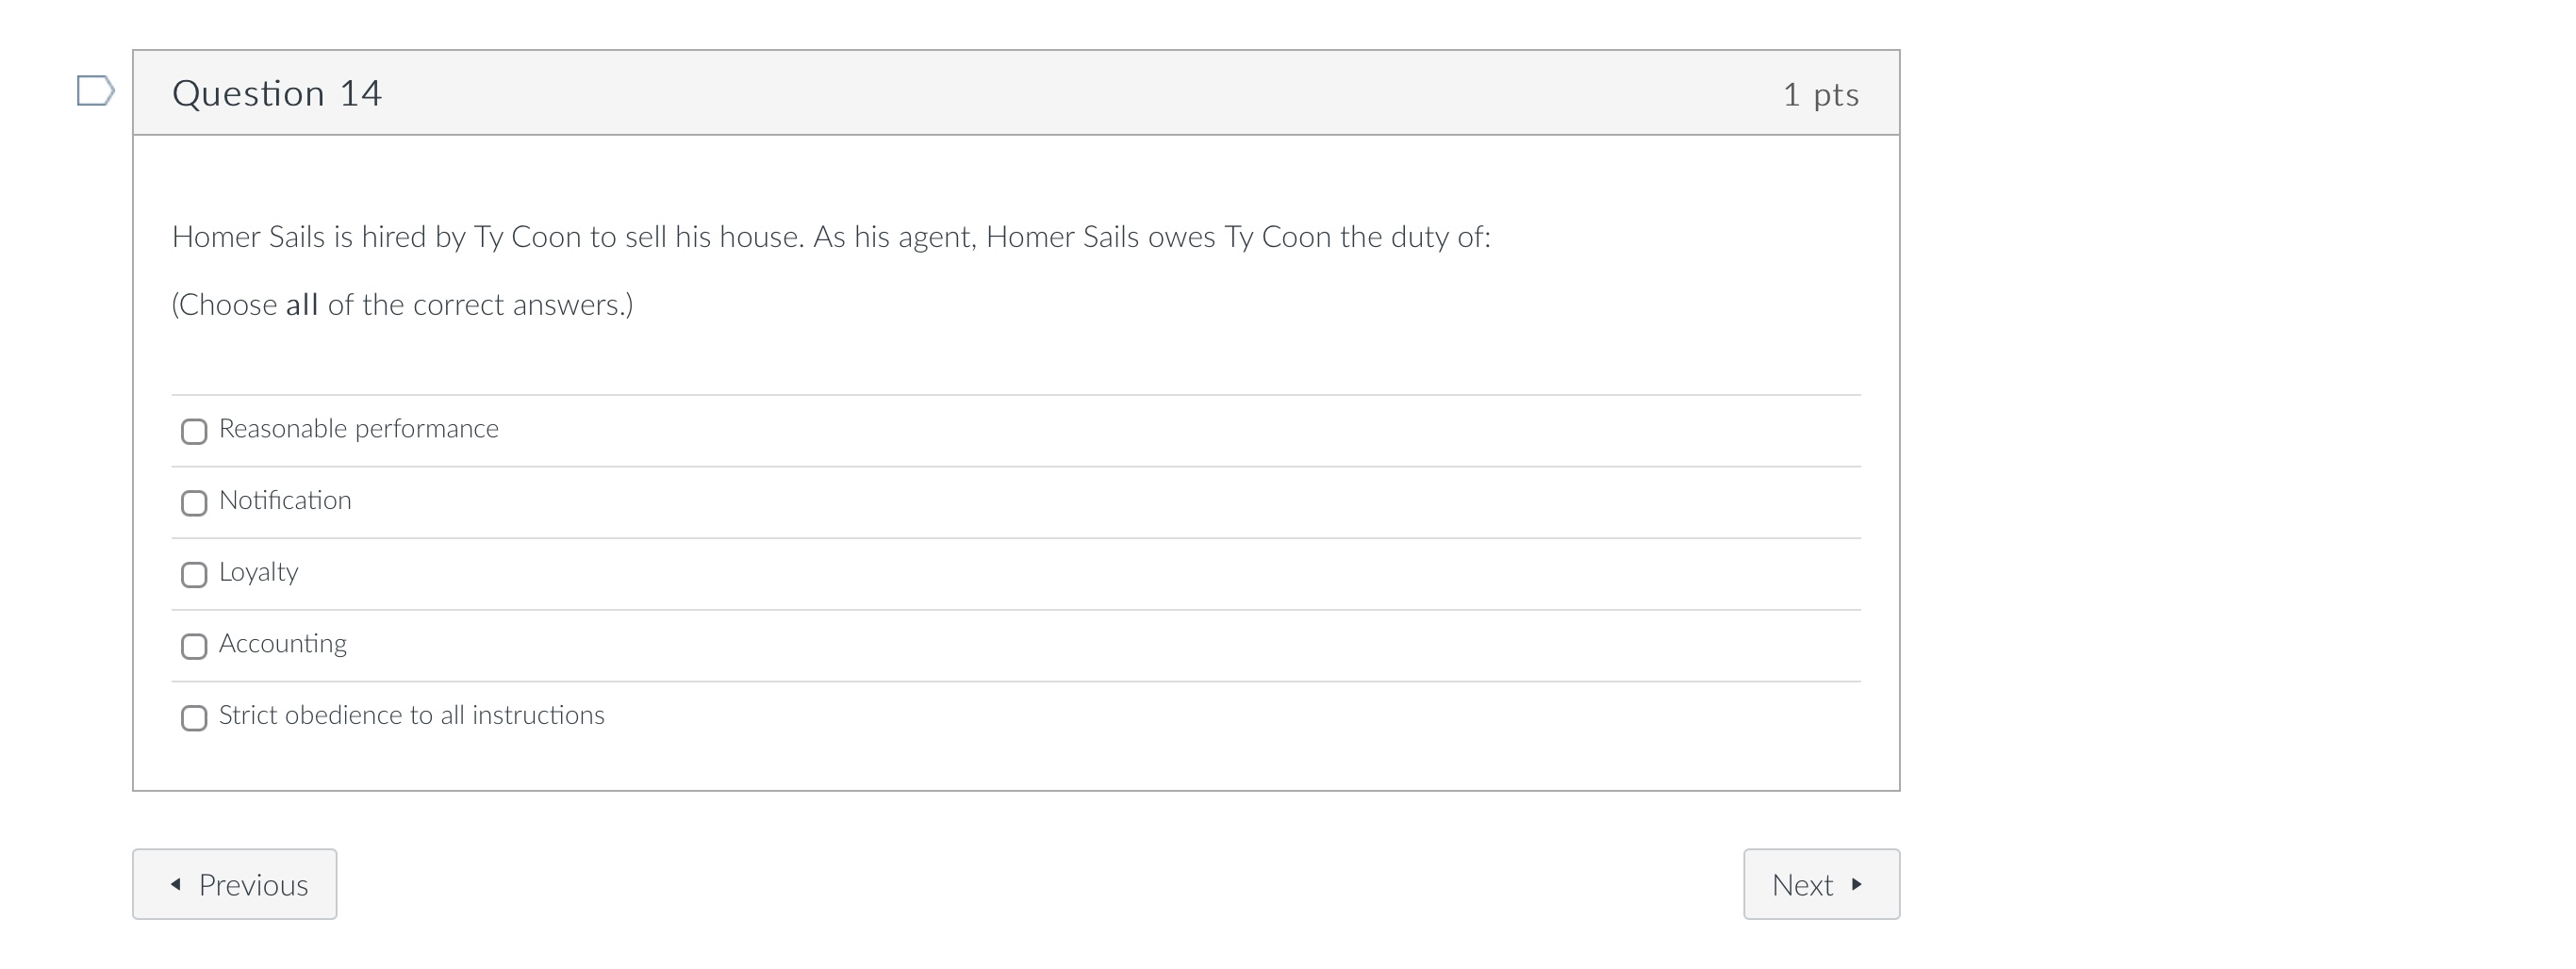Check the Accounting option
Screen dimensions: 2576x969
[195, 646]
